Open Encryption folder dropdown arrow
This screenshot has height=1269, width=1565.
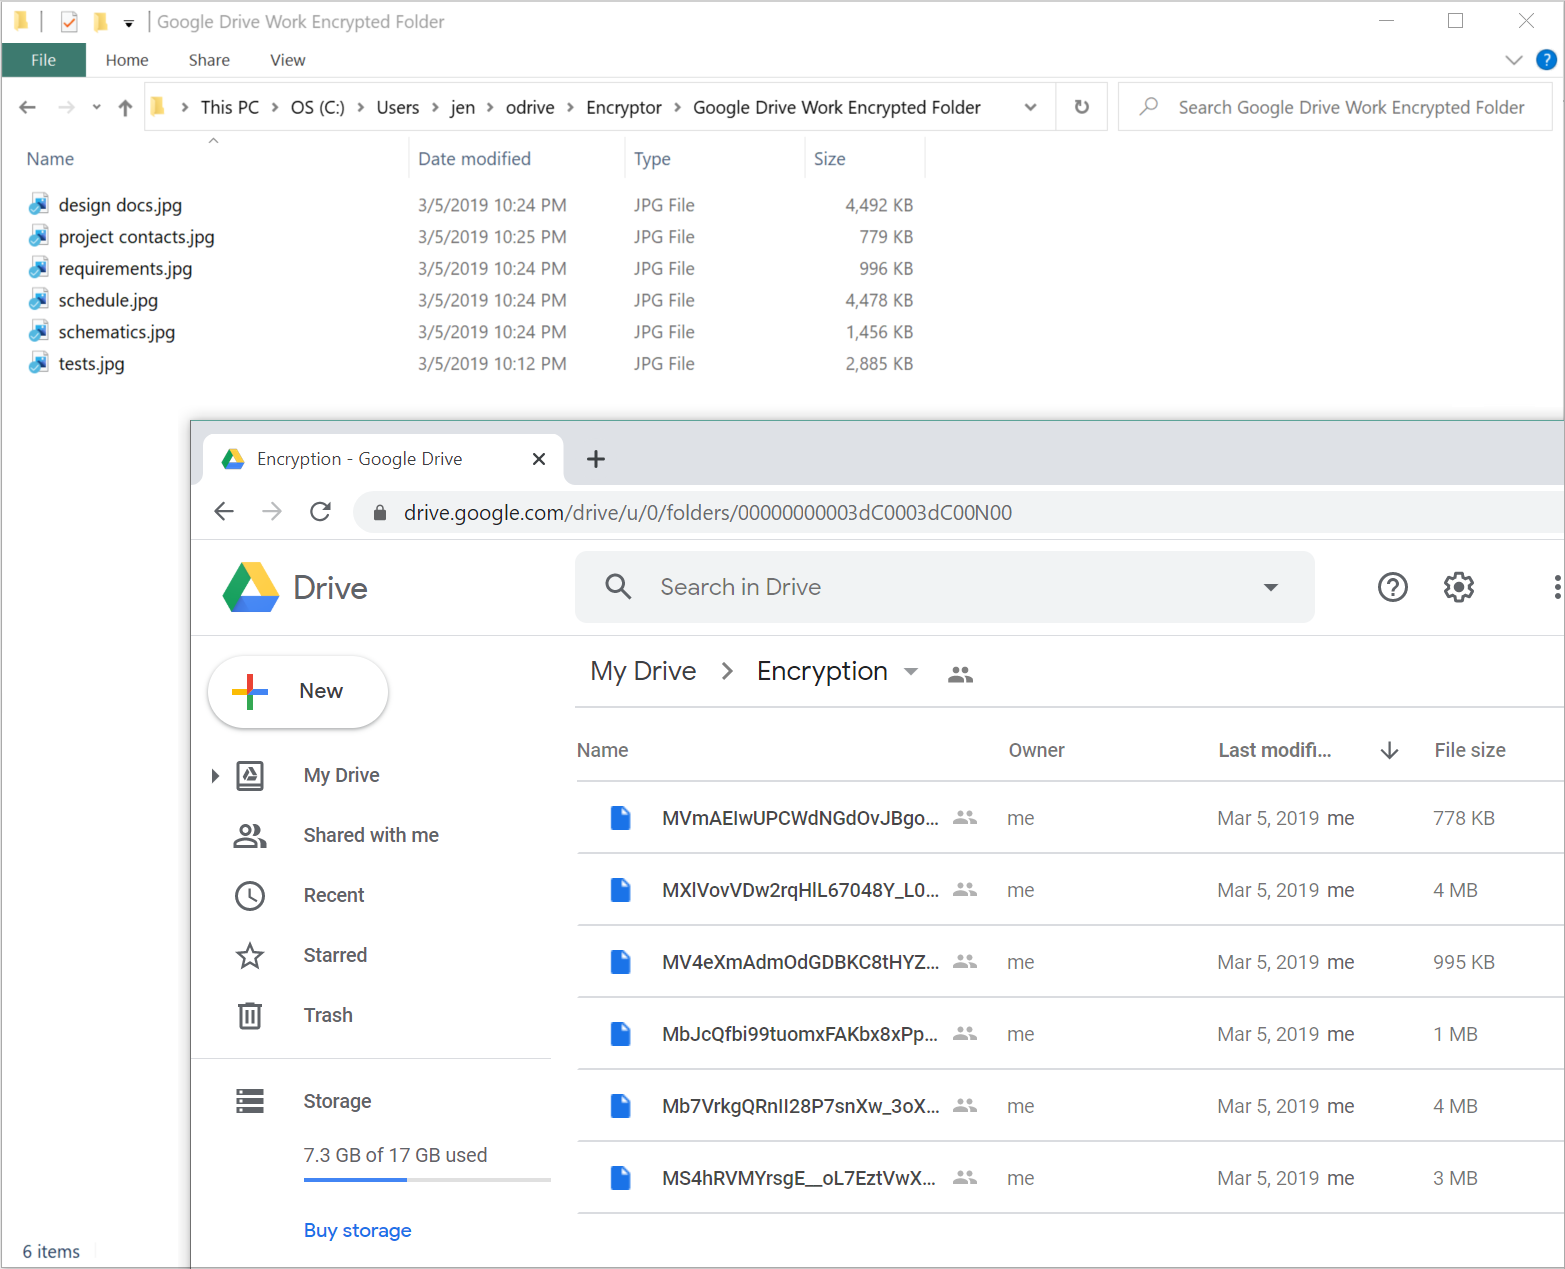[911, 671]
